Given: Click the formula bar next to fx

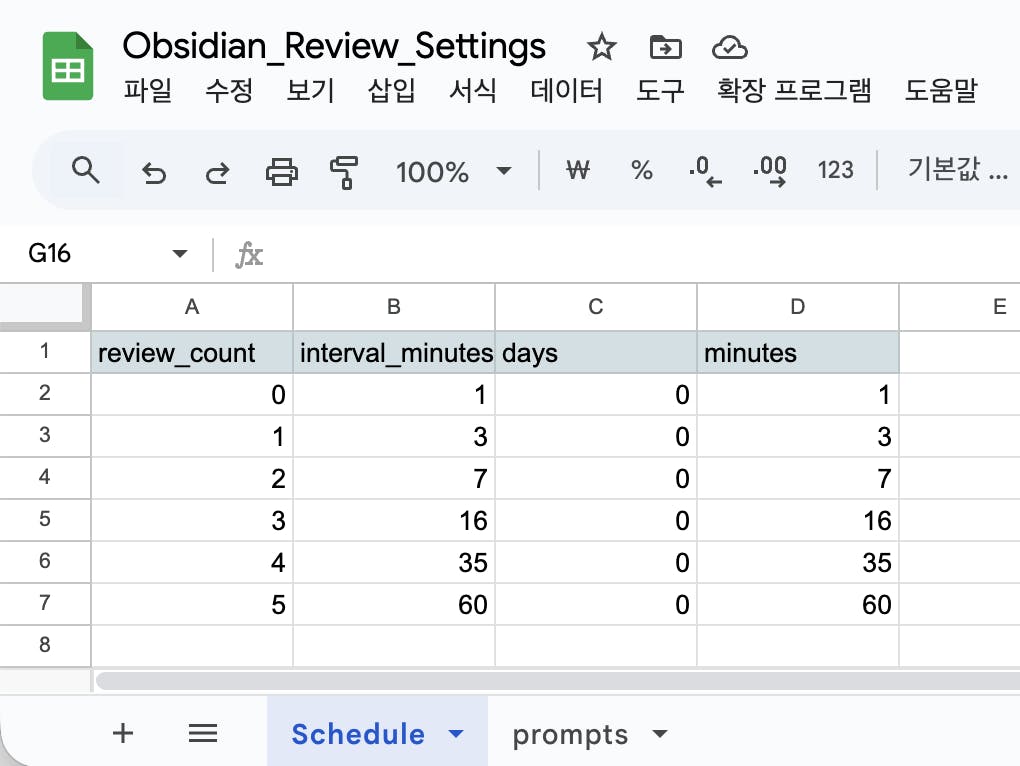Looking at the screenshot, I should pyautogui.click(x=400, y=254).
